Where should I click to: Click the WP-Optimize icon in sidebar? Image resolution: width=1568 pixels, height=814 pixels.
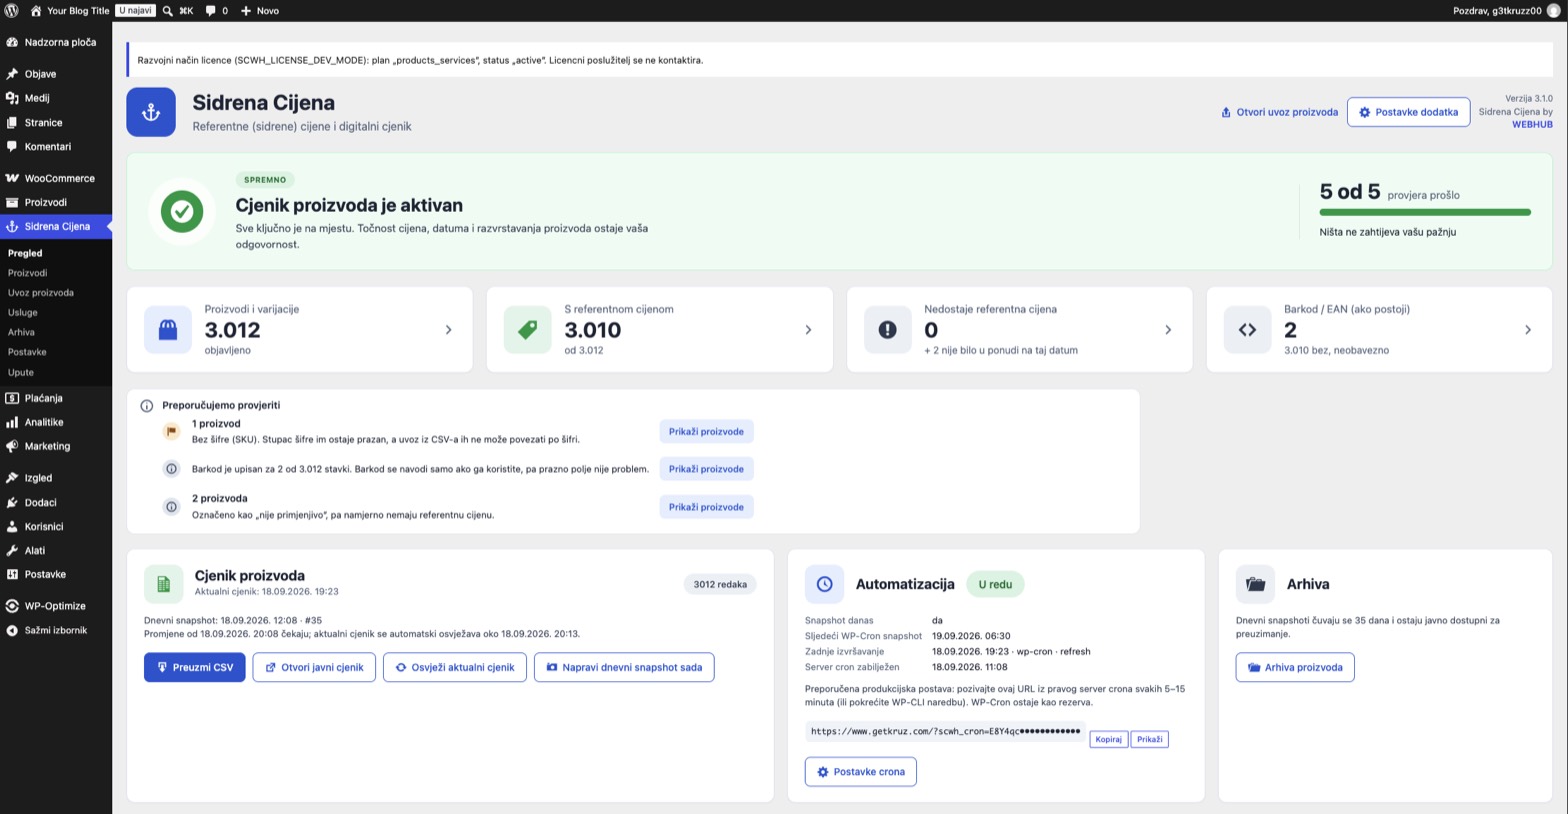coord(12,606)
